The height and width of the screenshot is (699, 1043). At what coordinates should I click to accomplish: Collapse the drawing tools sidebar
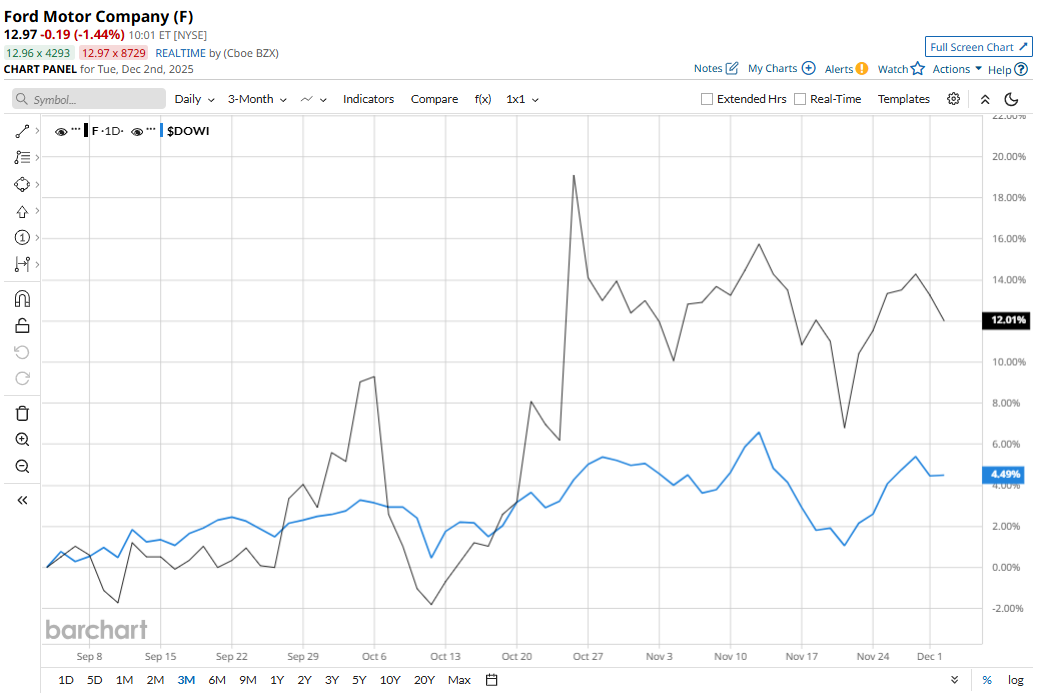(x=22, y=500)
